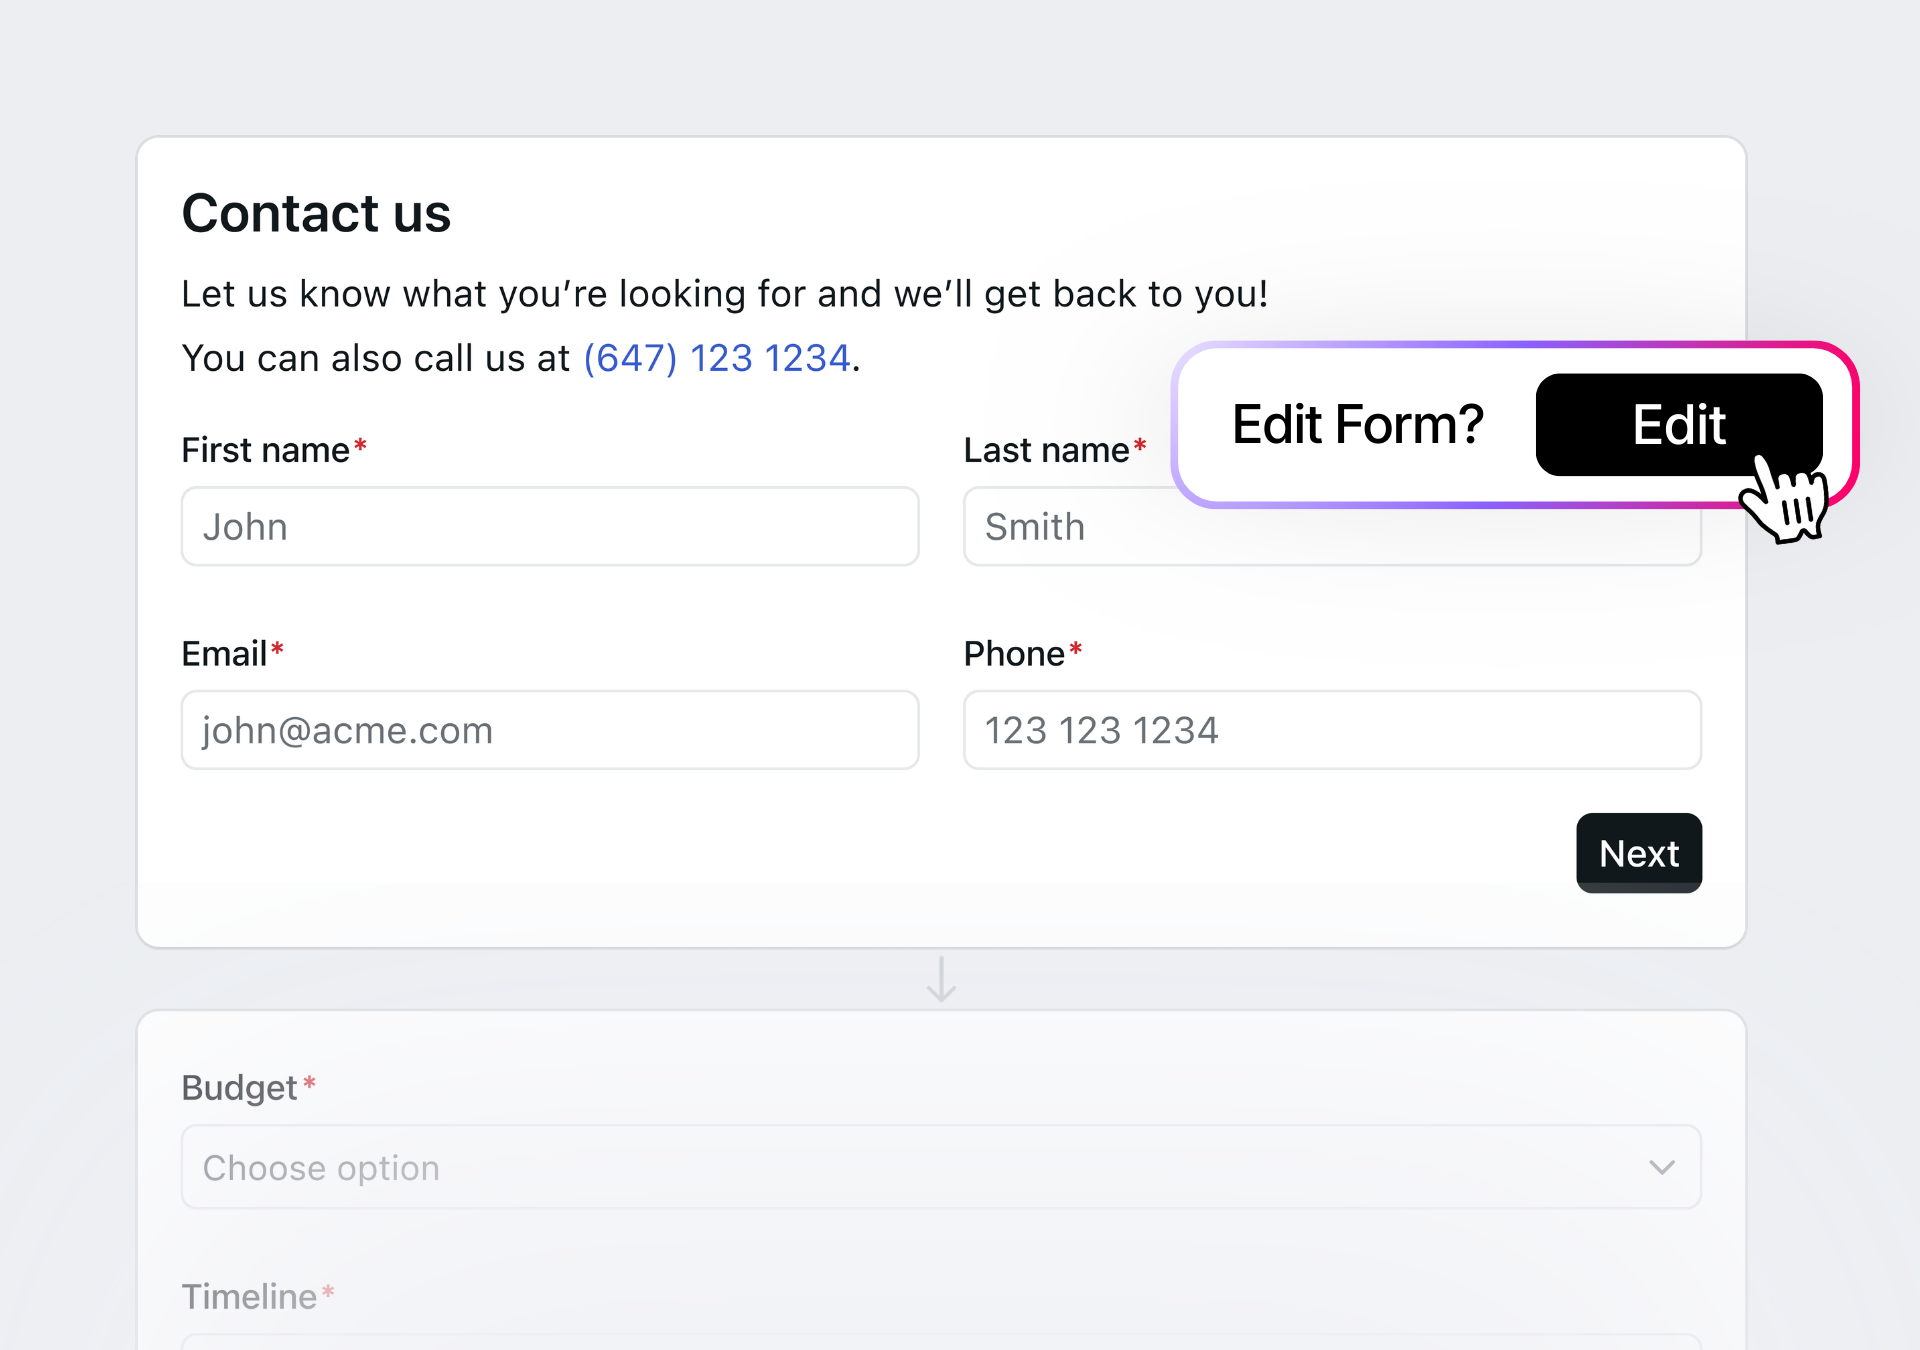The height and width of the screenshot is (1350, 1920).
Task: Open the Budget Choose option dropdown
Action: click(940, 1167)
